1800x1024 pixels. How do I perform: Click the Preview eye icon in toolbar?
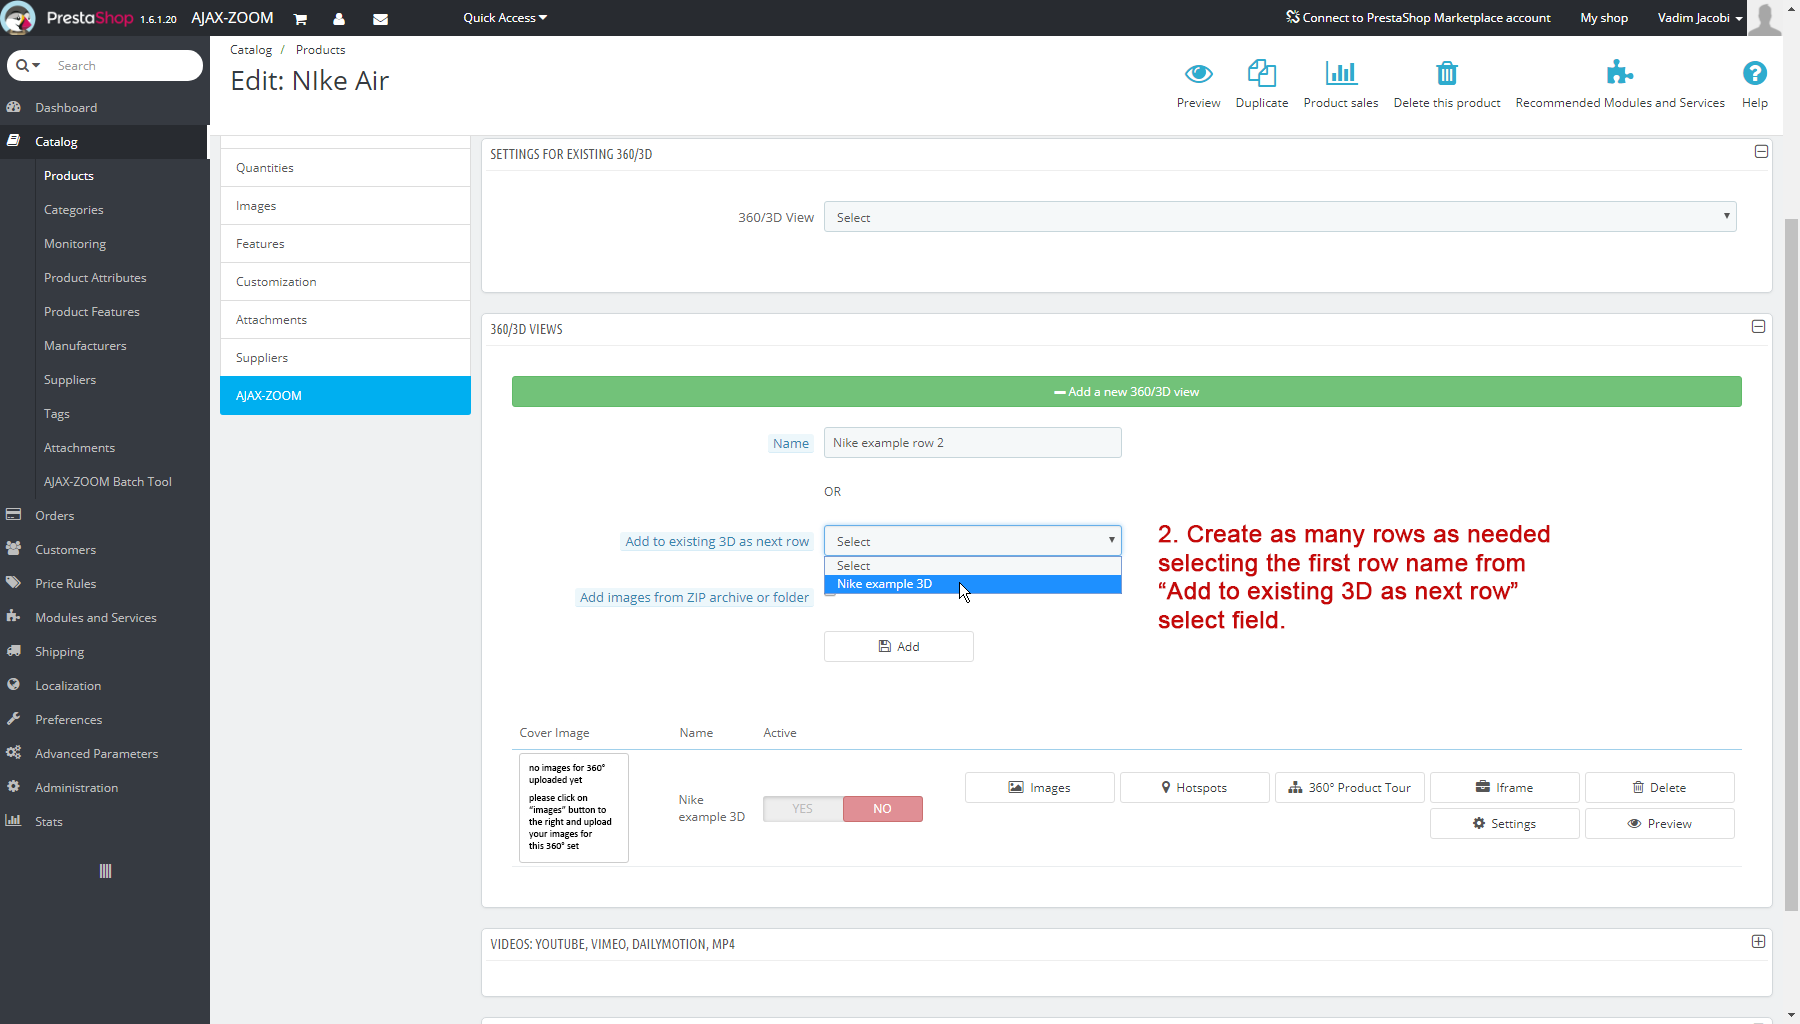tap(1198, 73)
